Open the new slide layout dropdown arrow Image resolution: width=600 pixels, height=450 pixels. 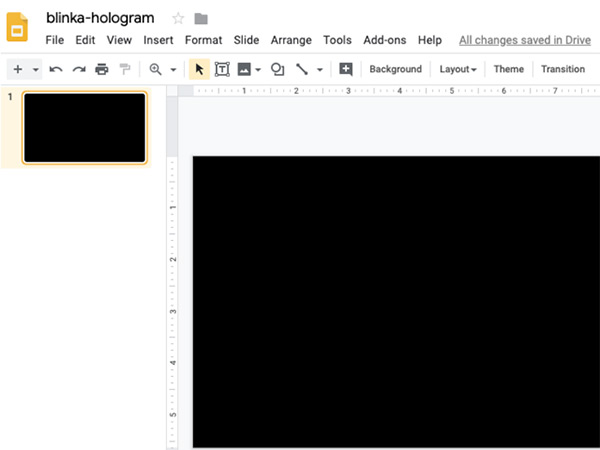click(x=36, y=70)
